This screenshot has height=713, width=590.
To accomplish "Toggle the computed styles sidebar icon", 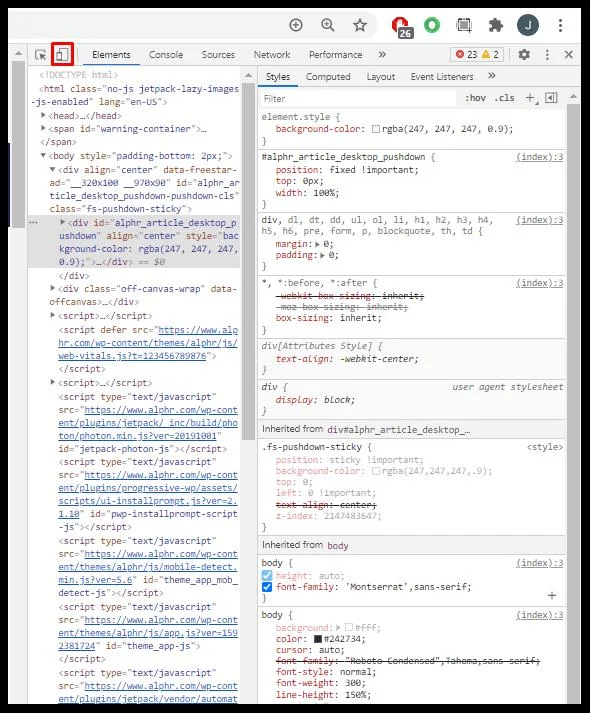I will click(551, 98).
